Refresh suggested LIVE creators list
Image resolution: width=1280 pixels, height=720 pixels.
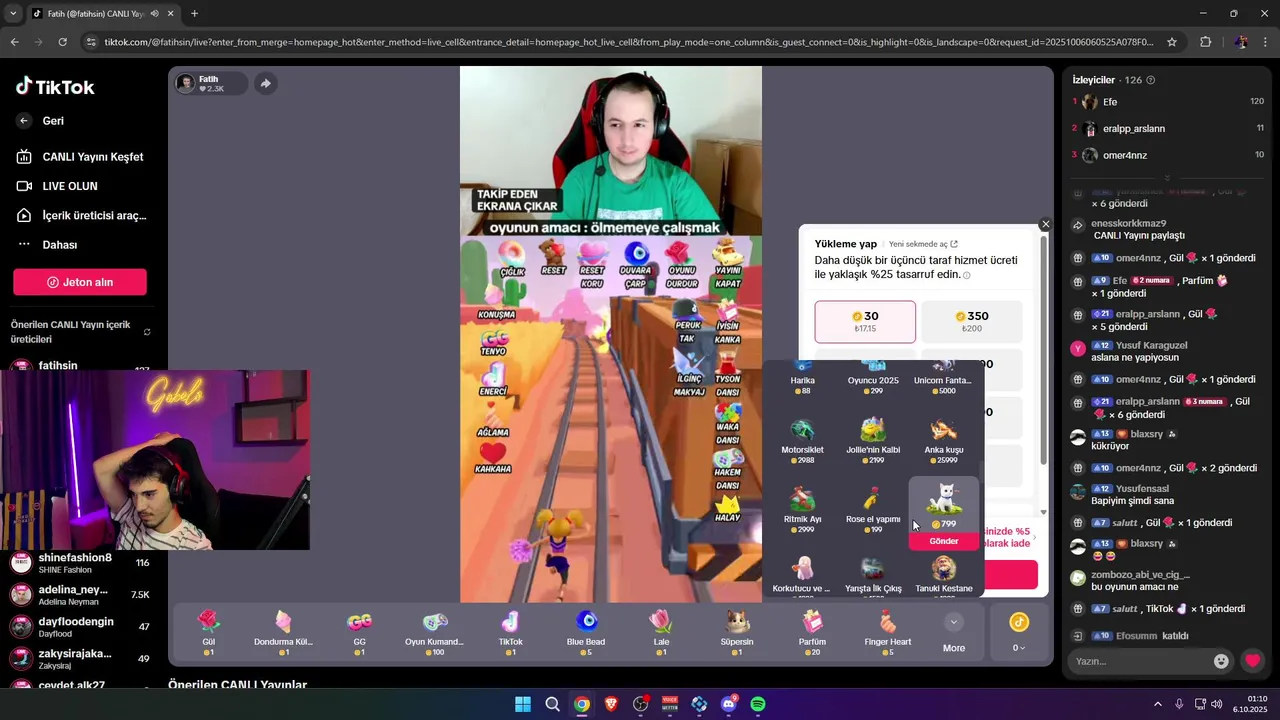point(147,332)
